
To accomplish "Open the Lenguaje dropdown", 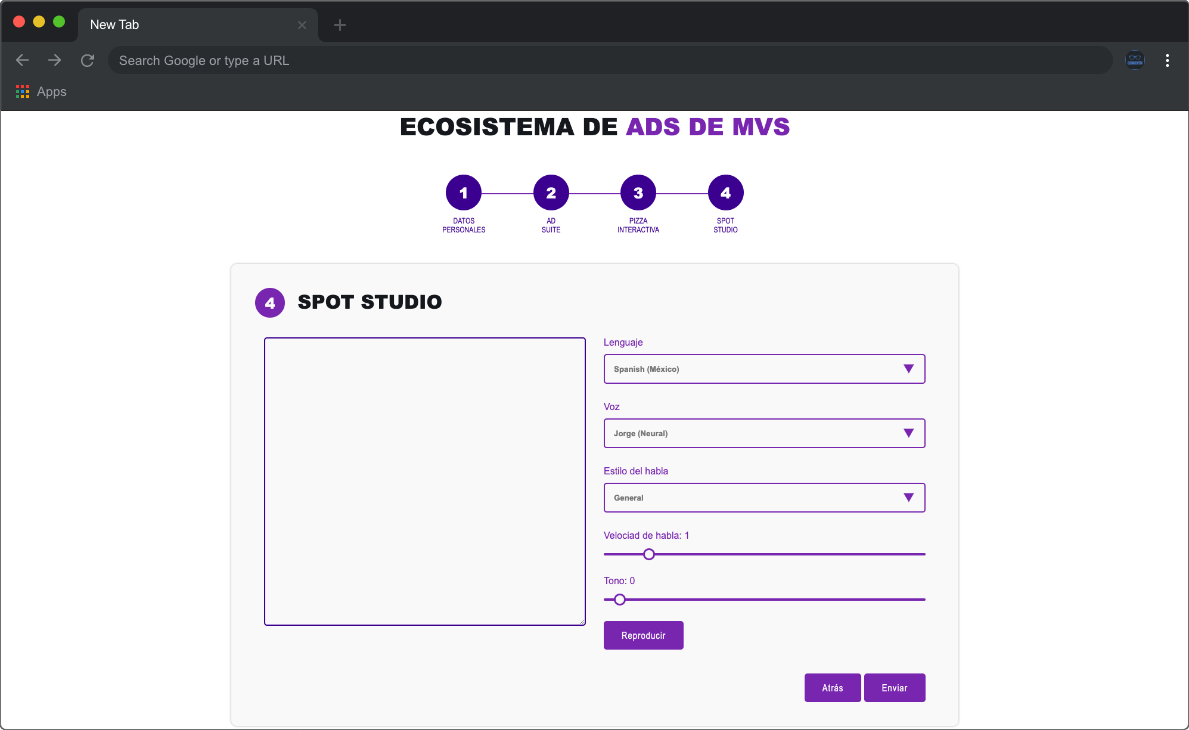I will (x=764, y=369).
